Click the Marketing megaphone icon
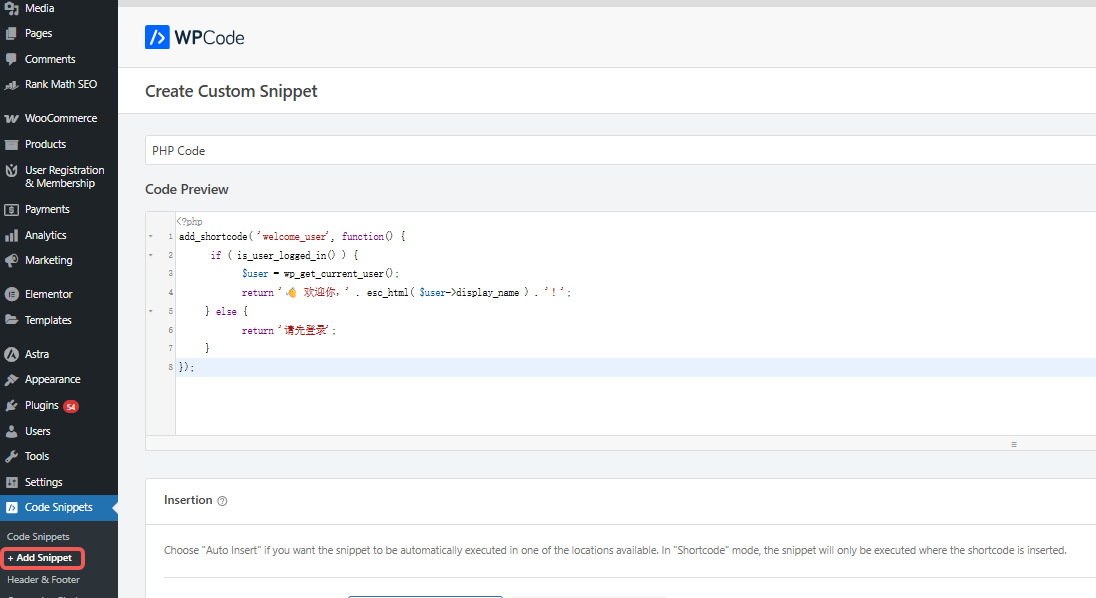This screenshot has width=1096, height=598. pos(12,260)
